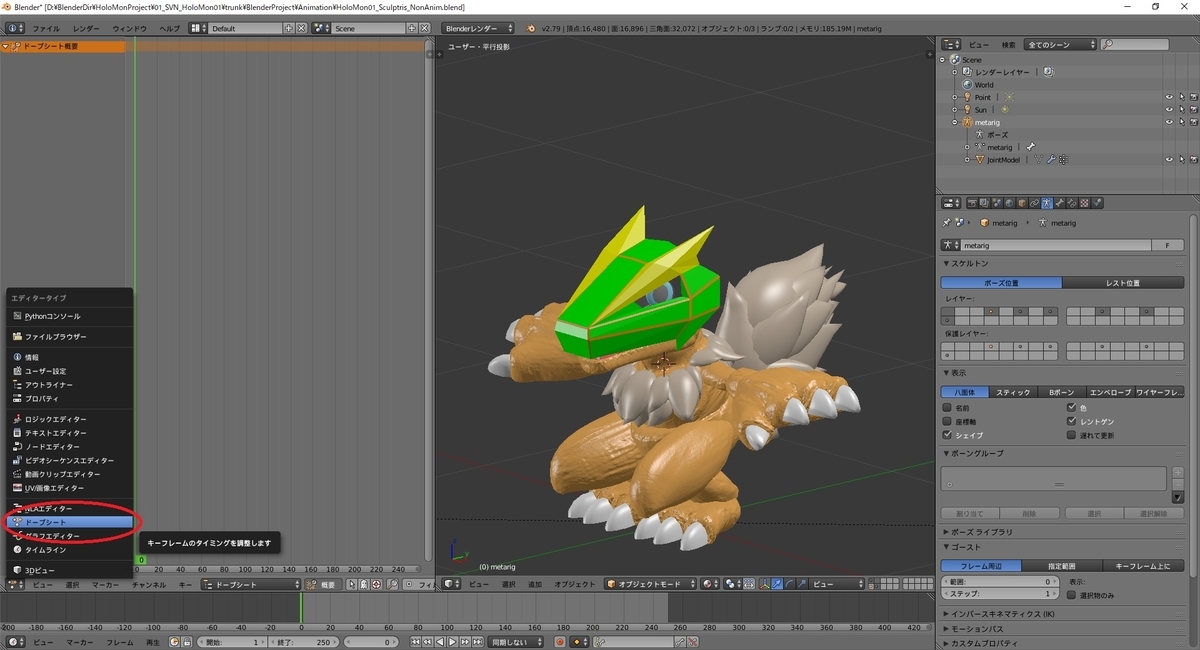Select Pose Position button

pyautogui.click(x=1002, y=283)
